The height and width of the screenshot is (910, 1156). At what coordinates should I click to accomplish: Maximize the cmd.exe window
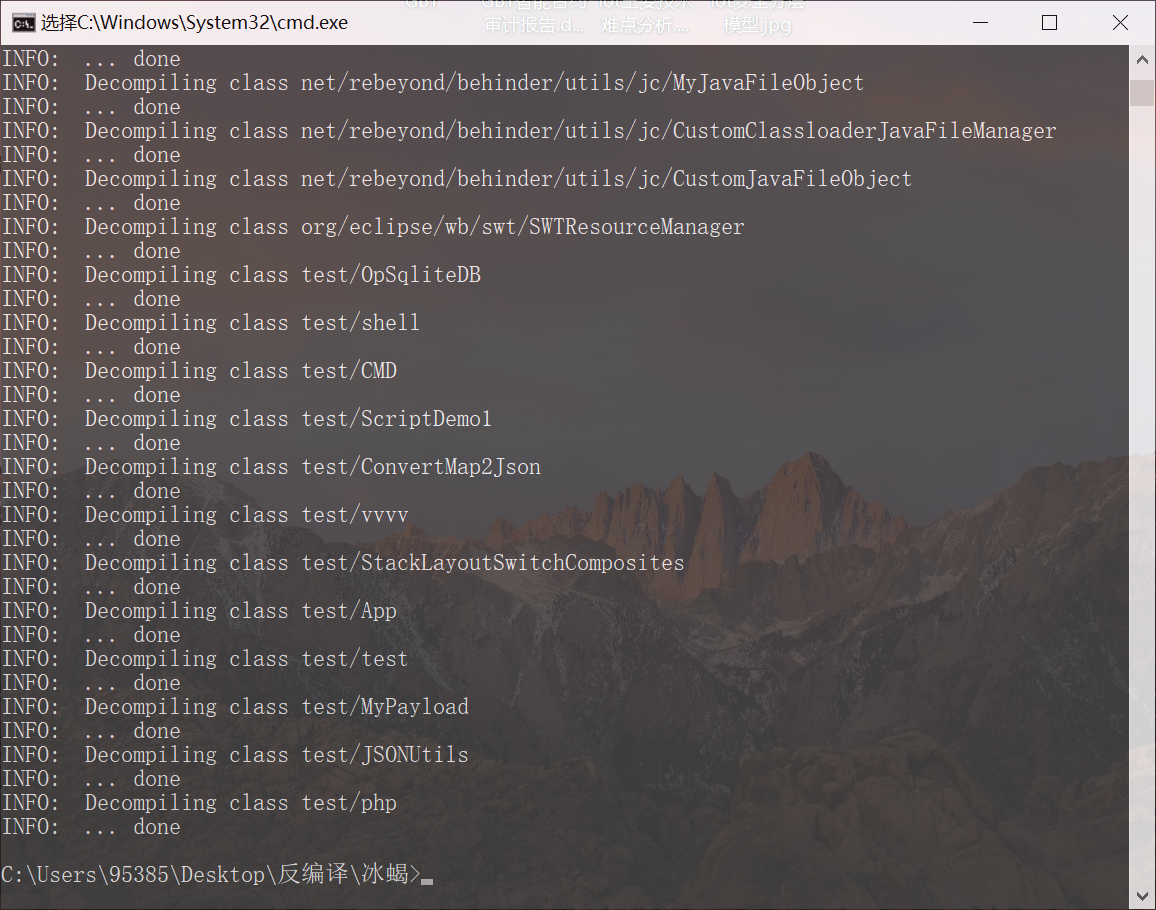[1049, 23]
